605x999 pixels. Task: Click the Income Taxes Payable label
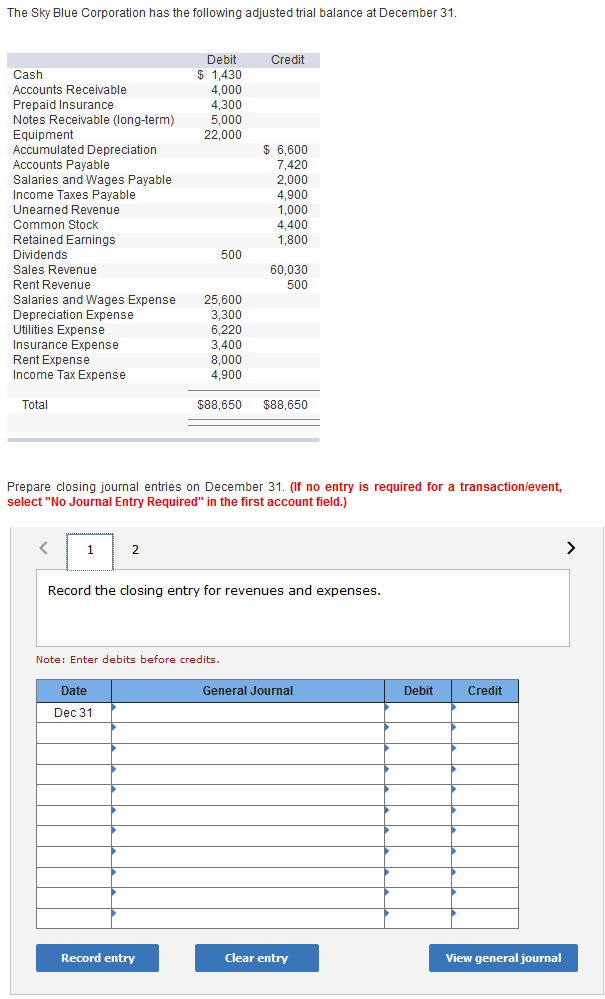point(74,195)
